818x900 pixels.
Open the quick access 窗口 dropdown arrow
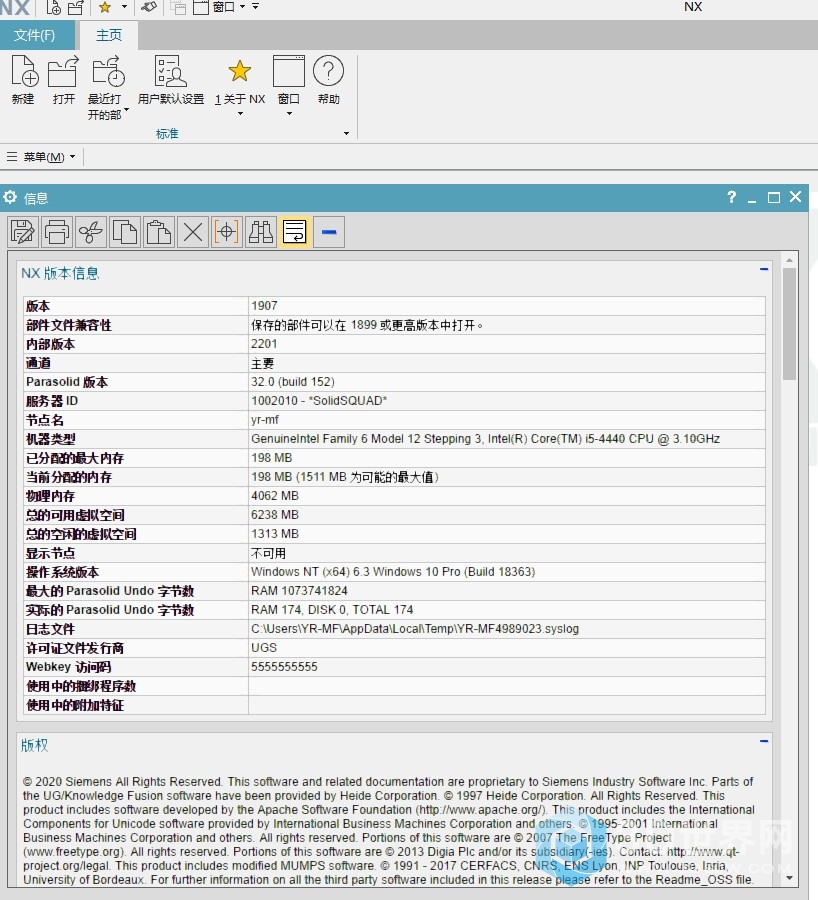(242, 7)
